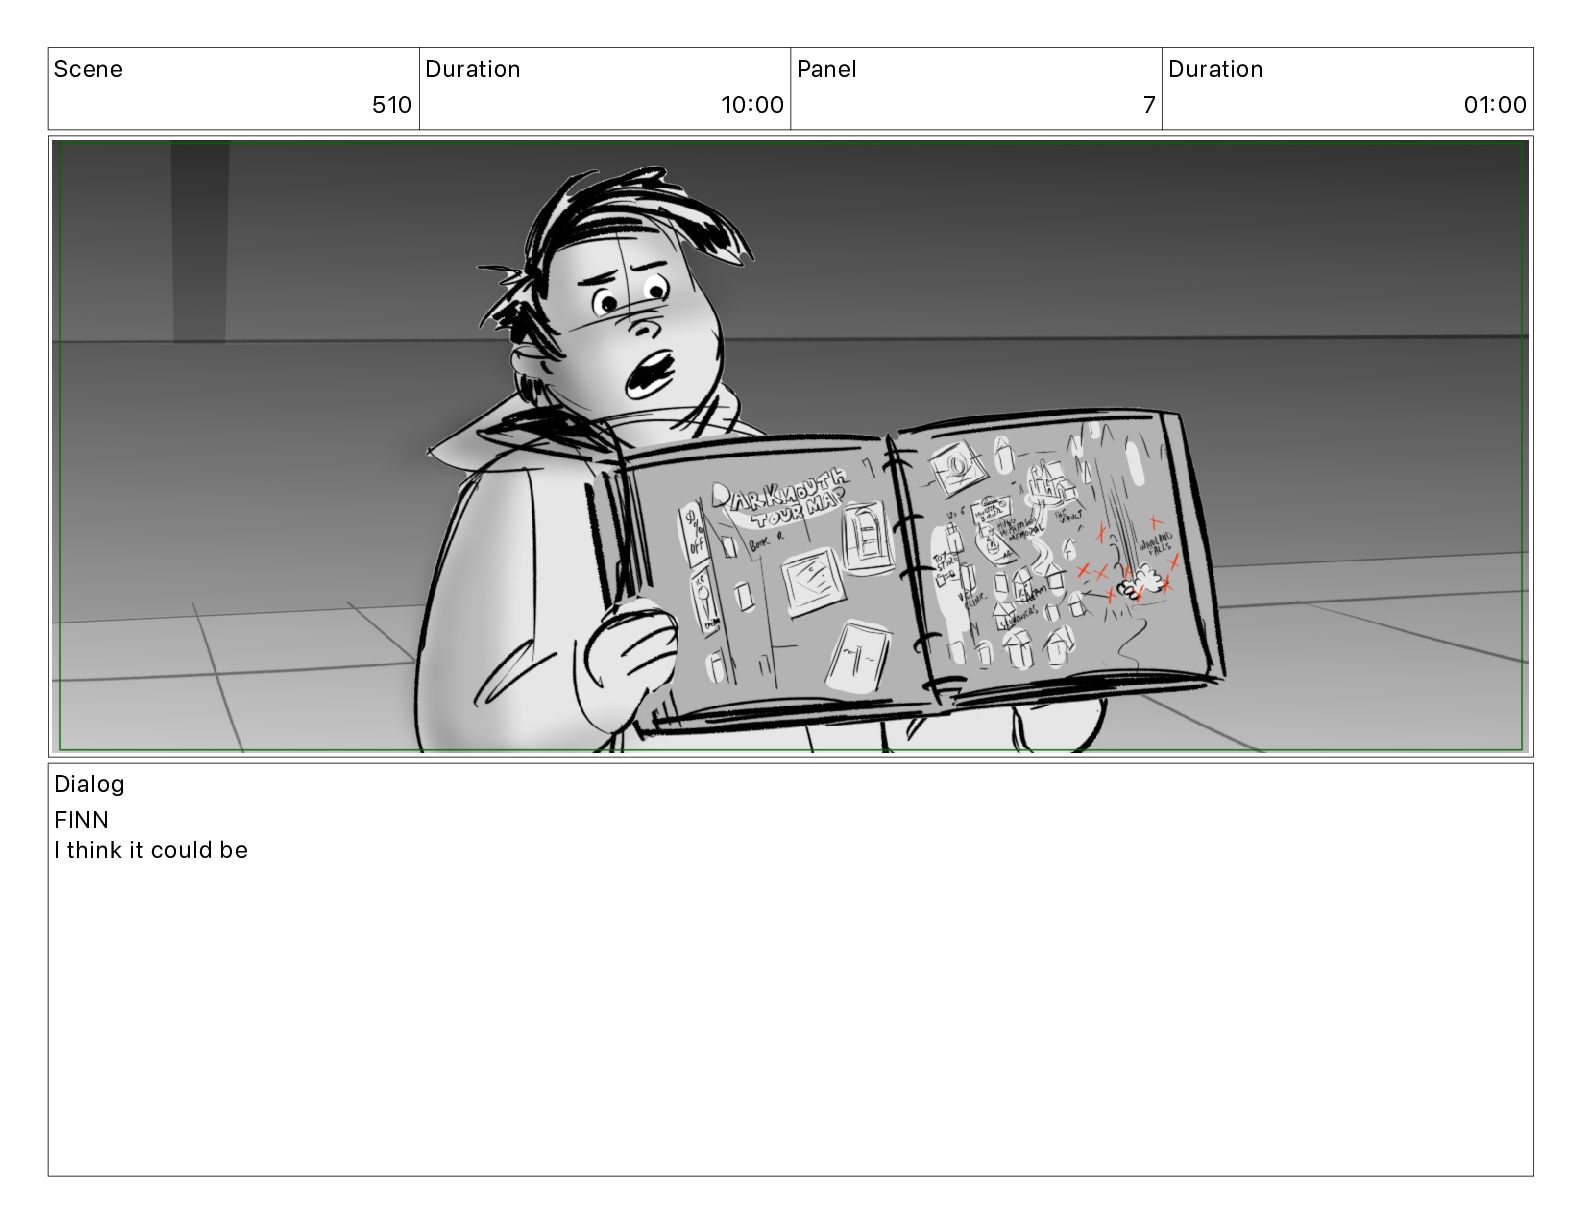Select the FINN character name
Screen dimensions: 1584x1224
(x=82, y=820)
